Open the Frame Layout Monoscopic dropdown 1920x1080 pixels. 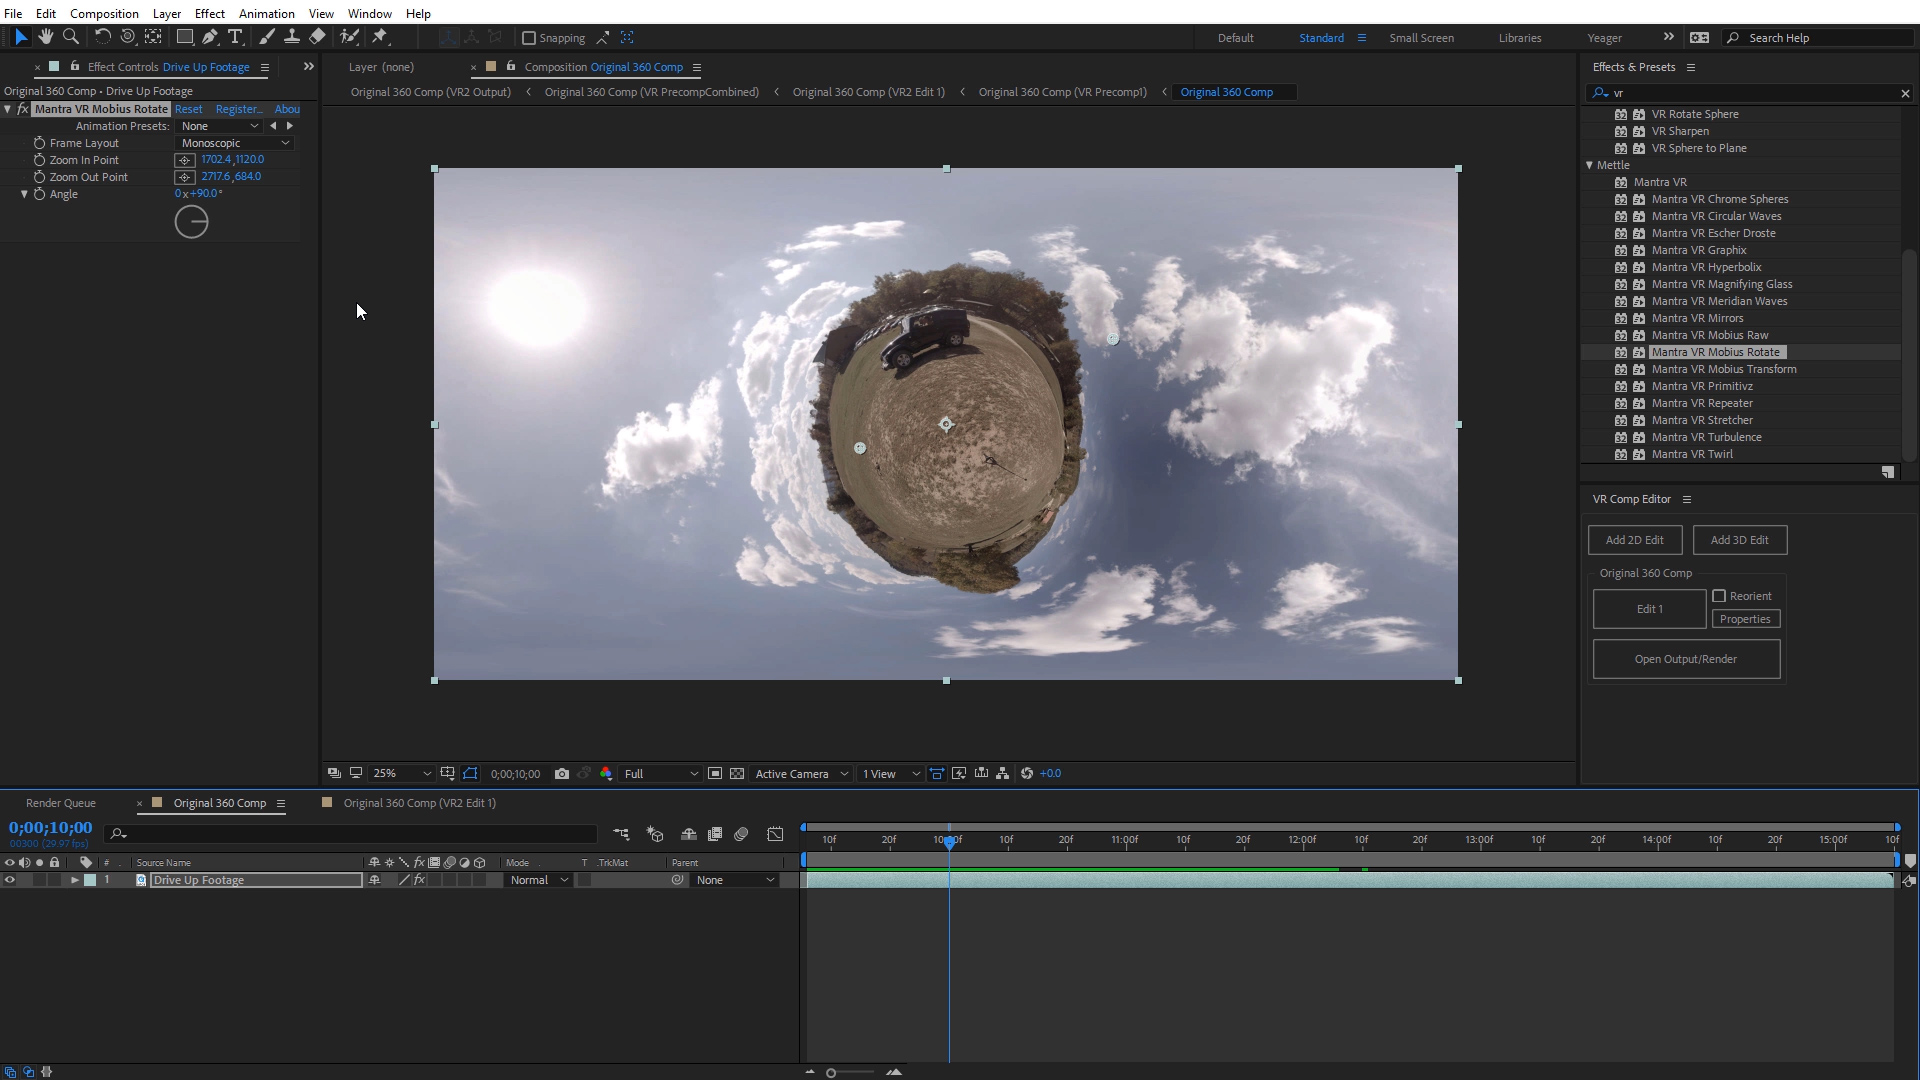[x=235, y=143]
